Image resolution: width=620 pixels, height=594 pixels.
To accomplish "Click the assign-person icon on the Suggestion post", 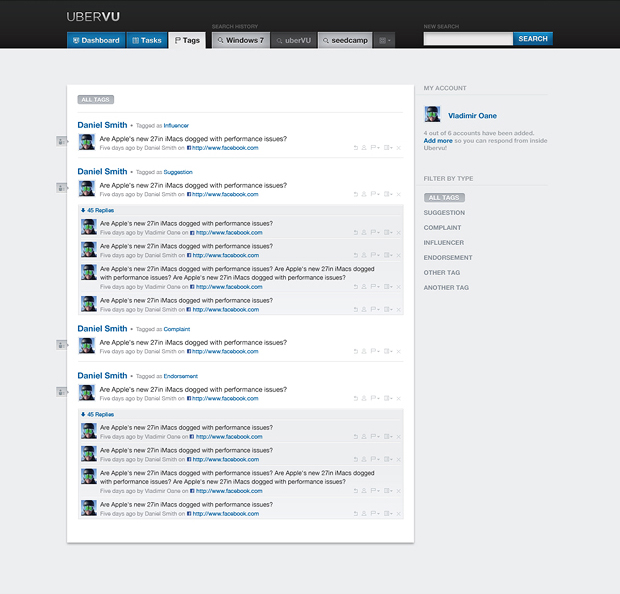I will pos(364,195).
